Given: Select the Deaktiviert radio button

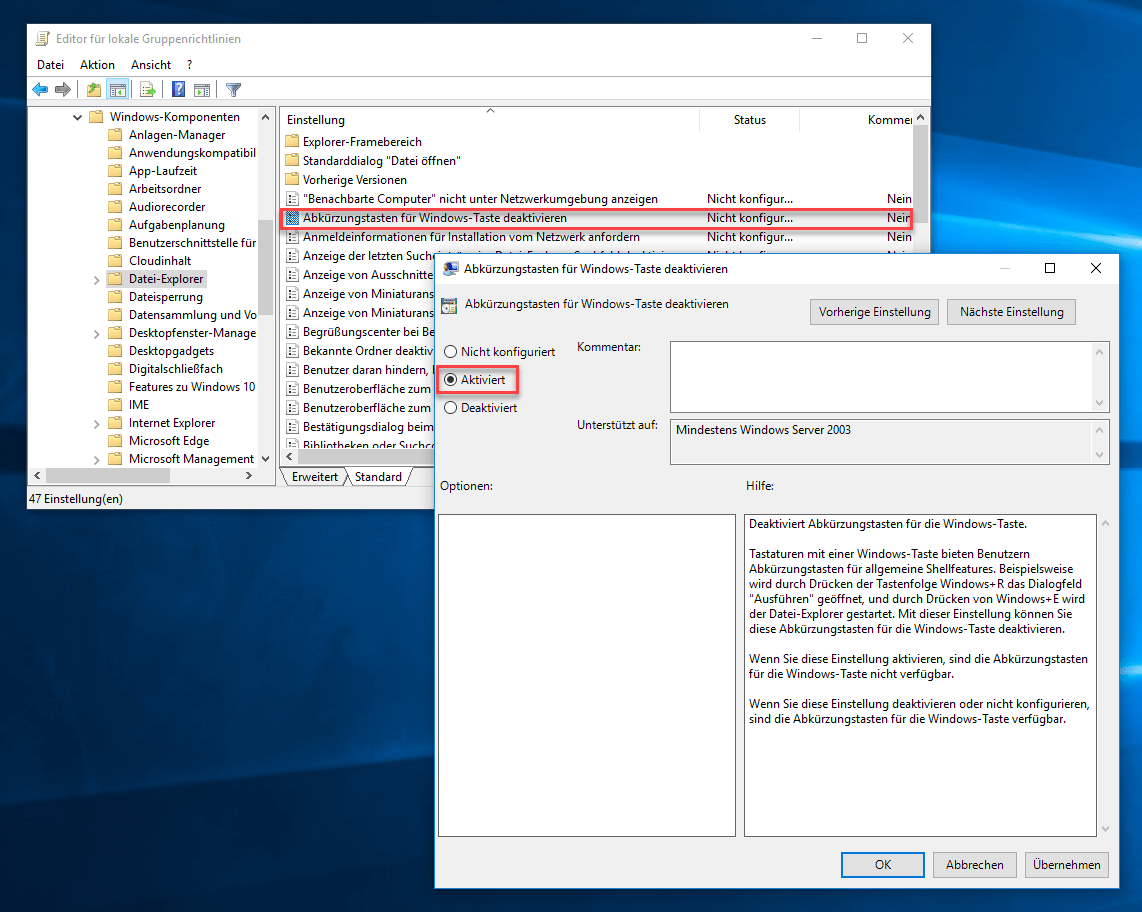Looking at the screenshot, I should click(452, 407).
